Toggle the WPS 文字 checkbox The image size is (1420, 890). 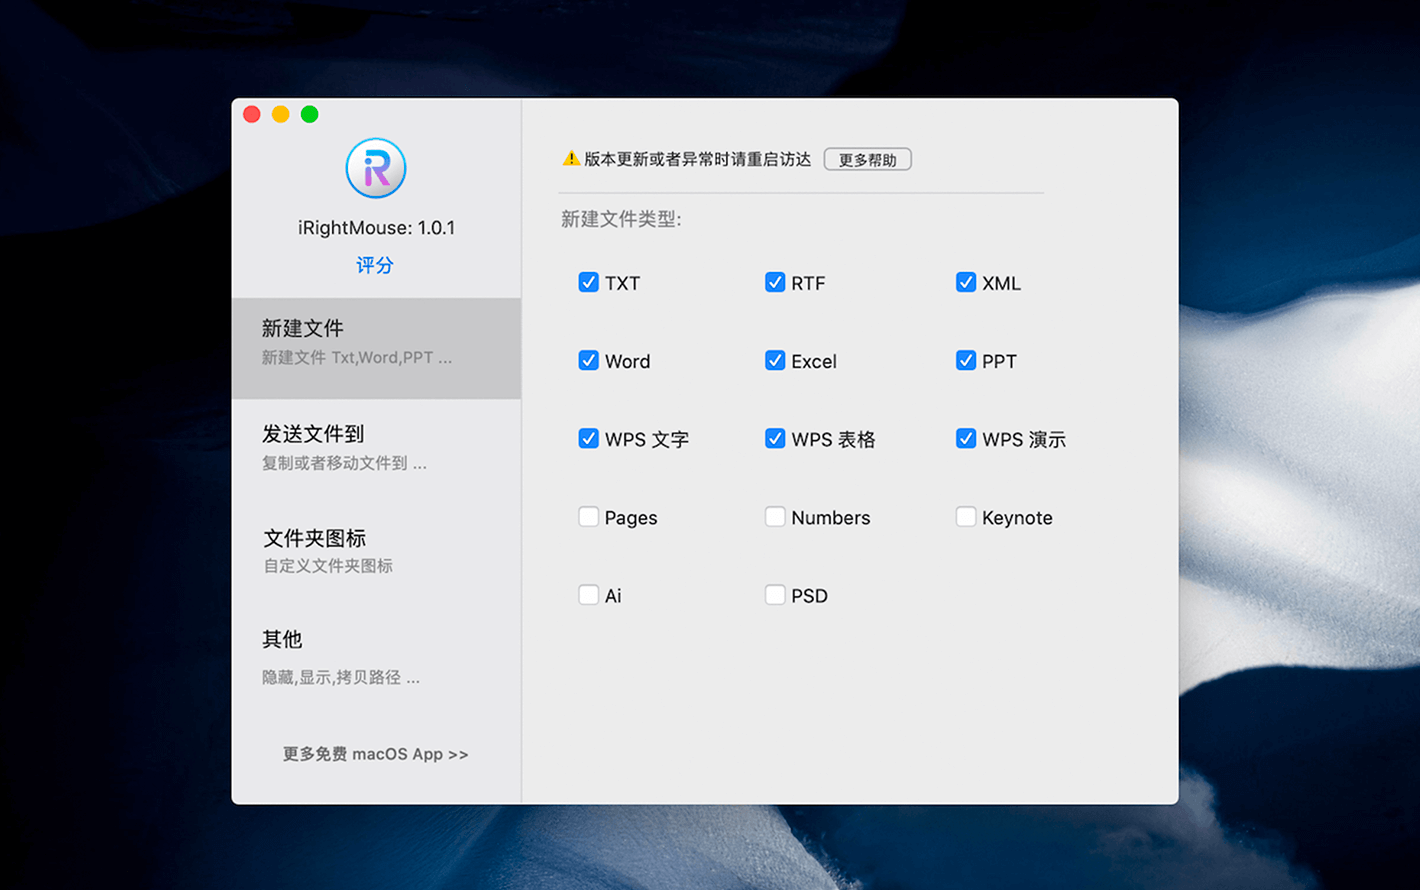point(589,438)
